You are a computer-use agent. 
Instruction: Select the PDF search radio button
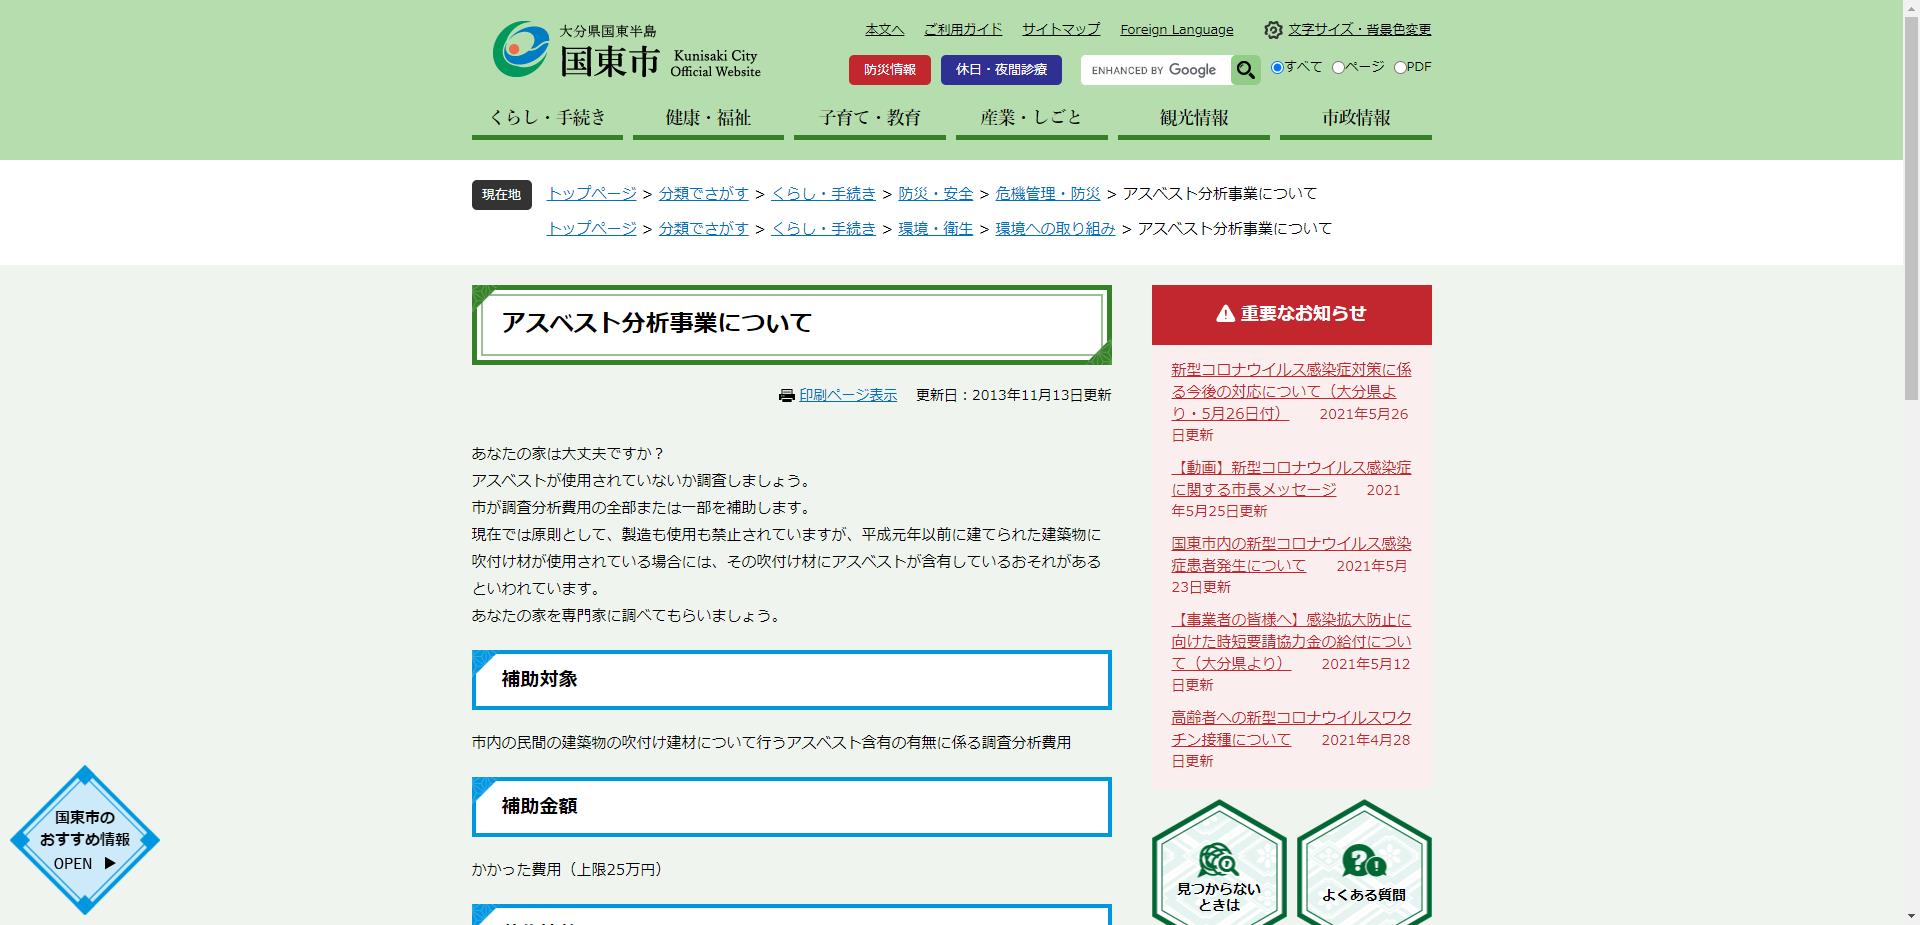pyautogui.click(x=1398, y=67)
